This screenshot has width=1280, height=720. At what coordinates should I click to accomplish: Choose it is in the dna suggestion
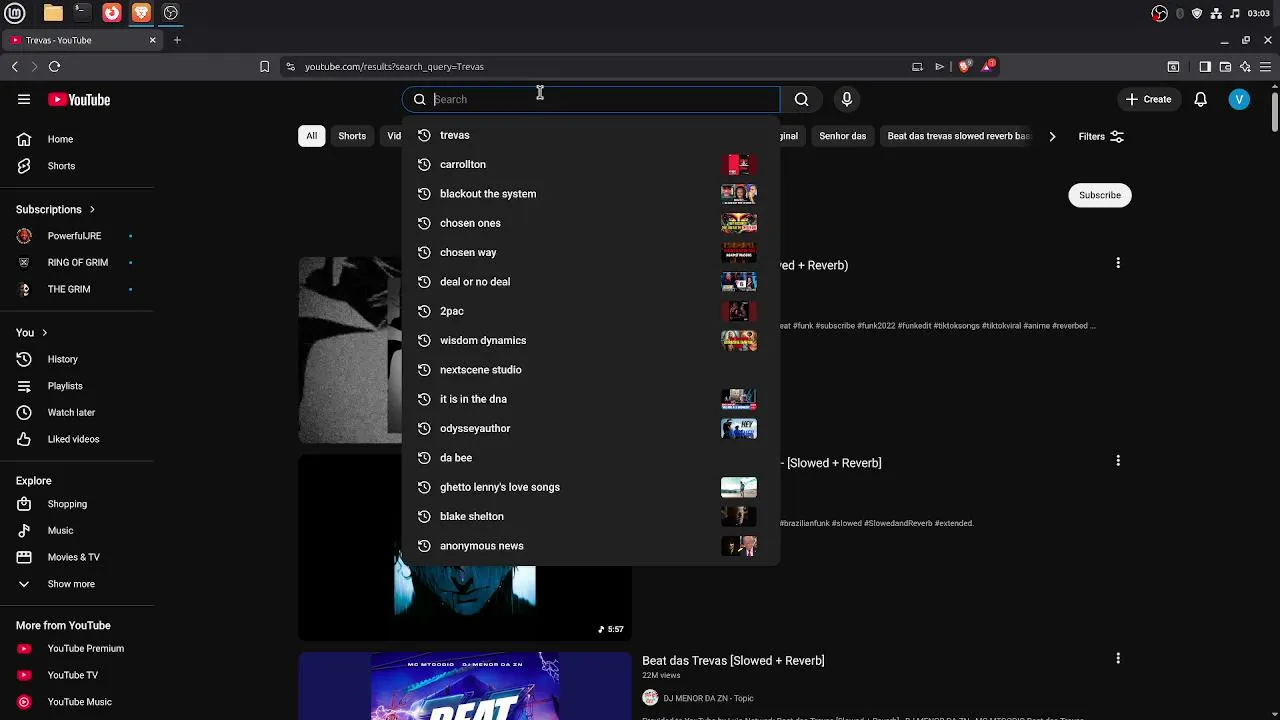pyautogui.click(x=590, y=399)
